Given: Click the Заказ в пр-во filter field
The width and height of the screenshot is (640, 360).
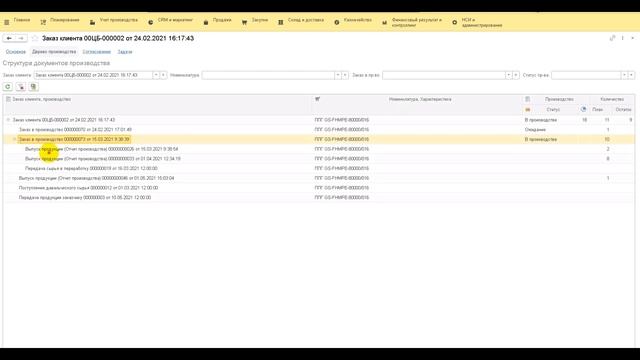Looking at the screenshot, I should pos(444,75).
